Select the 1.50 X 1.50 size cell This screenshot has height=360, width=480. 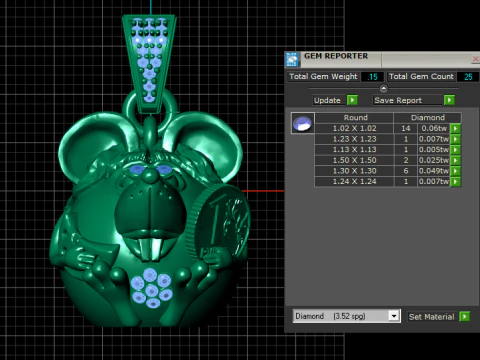tap(354, 160)
